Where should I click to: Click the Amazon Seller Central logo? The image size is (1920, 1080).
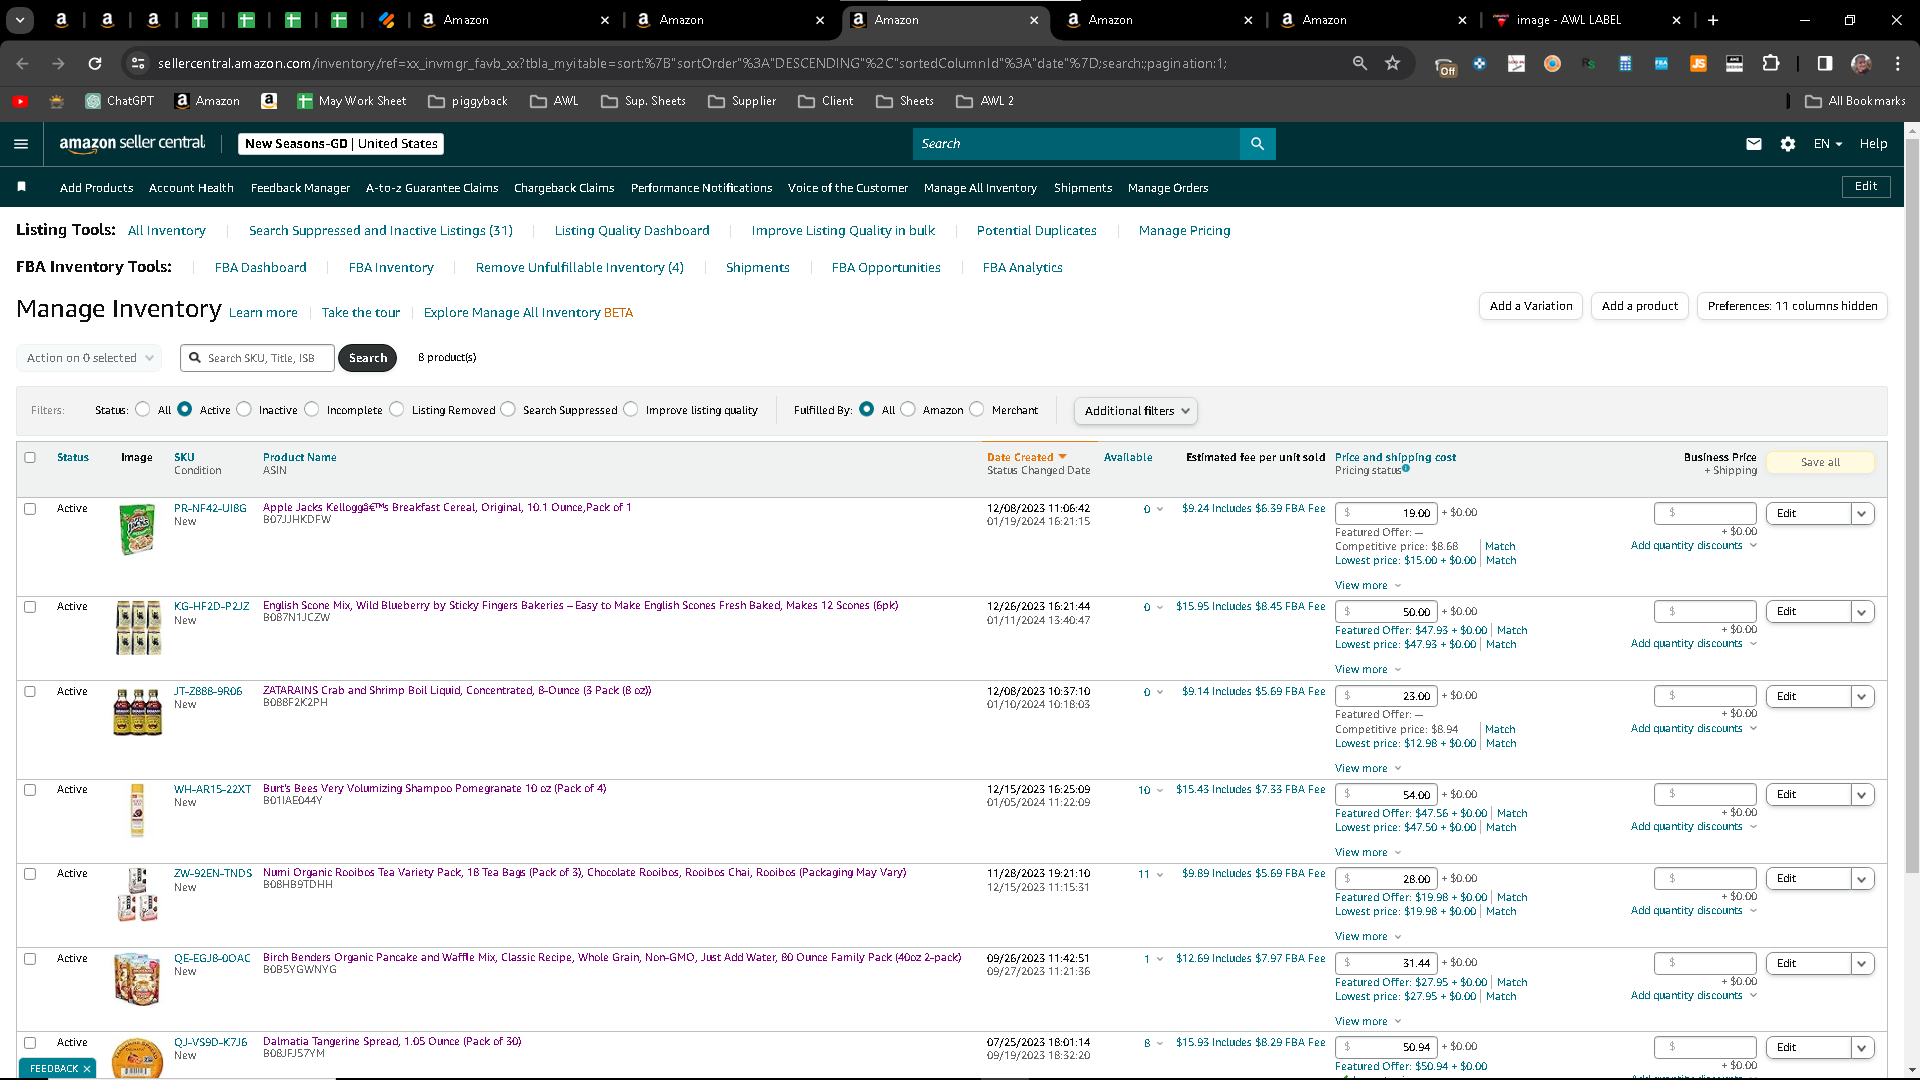point(132,144)
